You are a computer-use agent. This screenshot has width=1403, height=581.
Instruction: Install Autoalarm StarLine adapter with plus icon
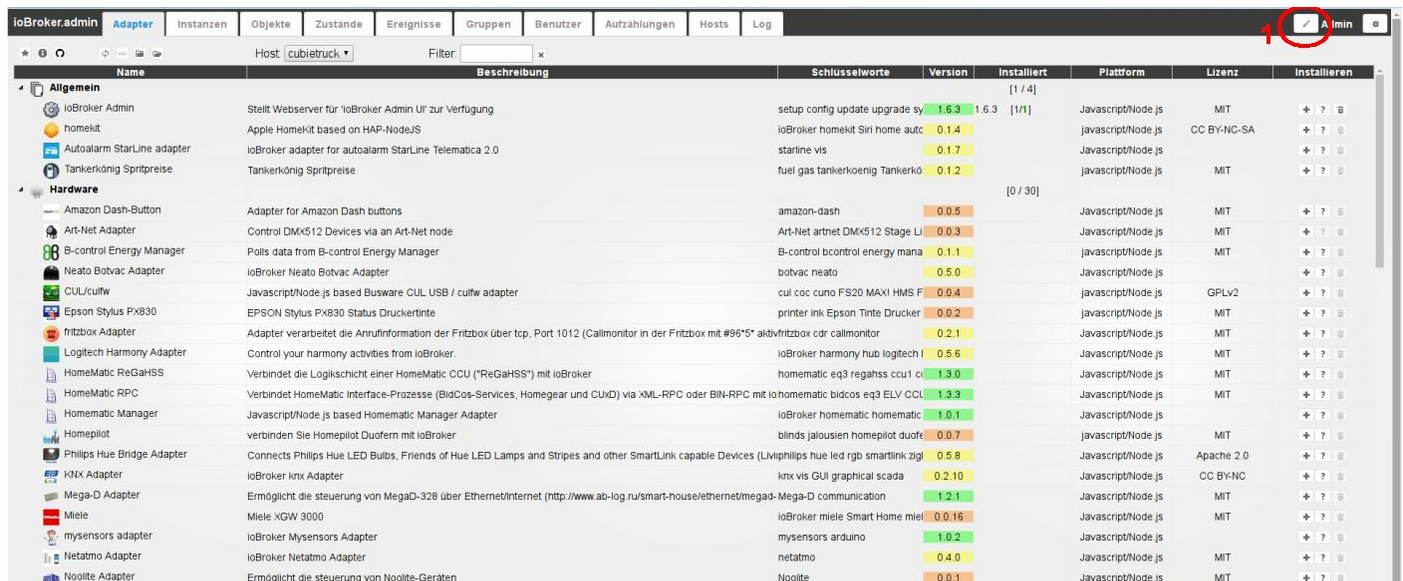pos(1306,150)
